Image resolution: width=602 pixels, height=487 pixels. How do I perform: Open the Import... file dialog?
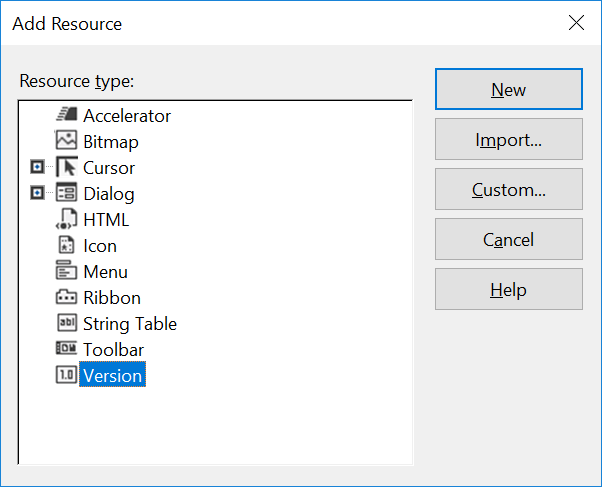pyautogui.click(x=509, y=139)
